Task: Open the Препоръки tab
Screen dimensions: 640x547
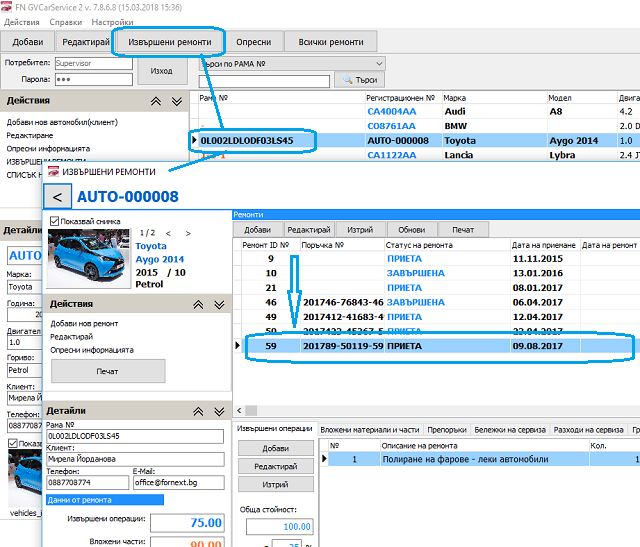Action: [447, 430]
